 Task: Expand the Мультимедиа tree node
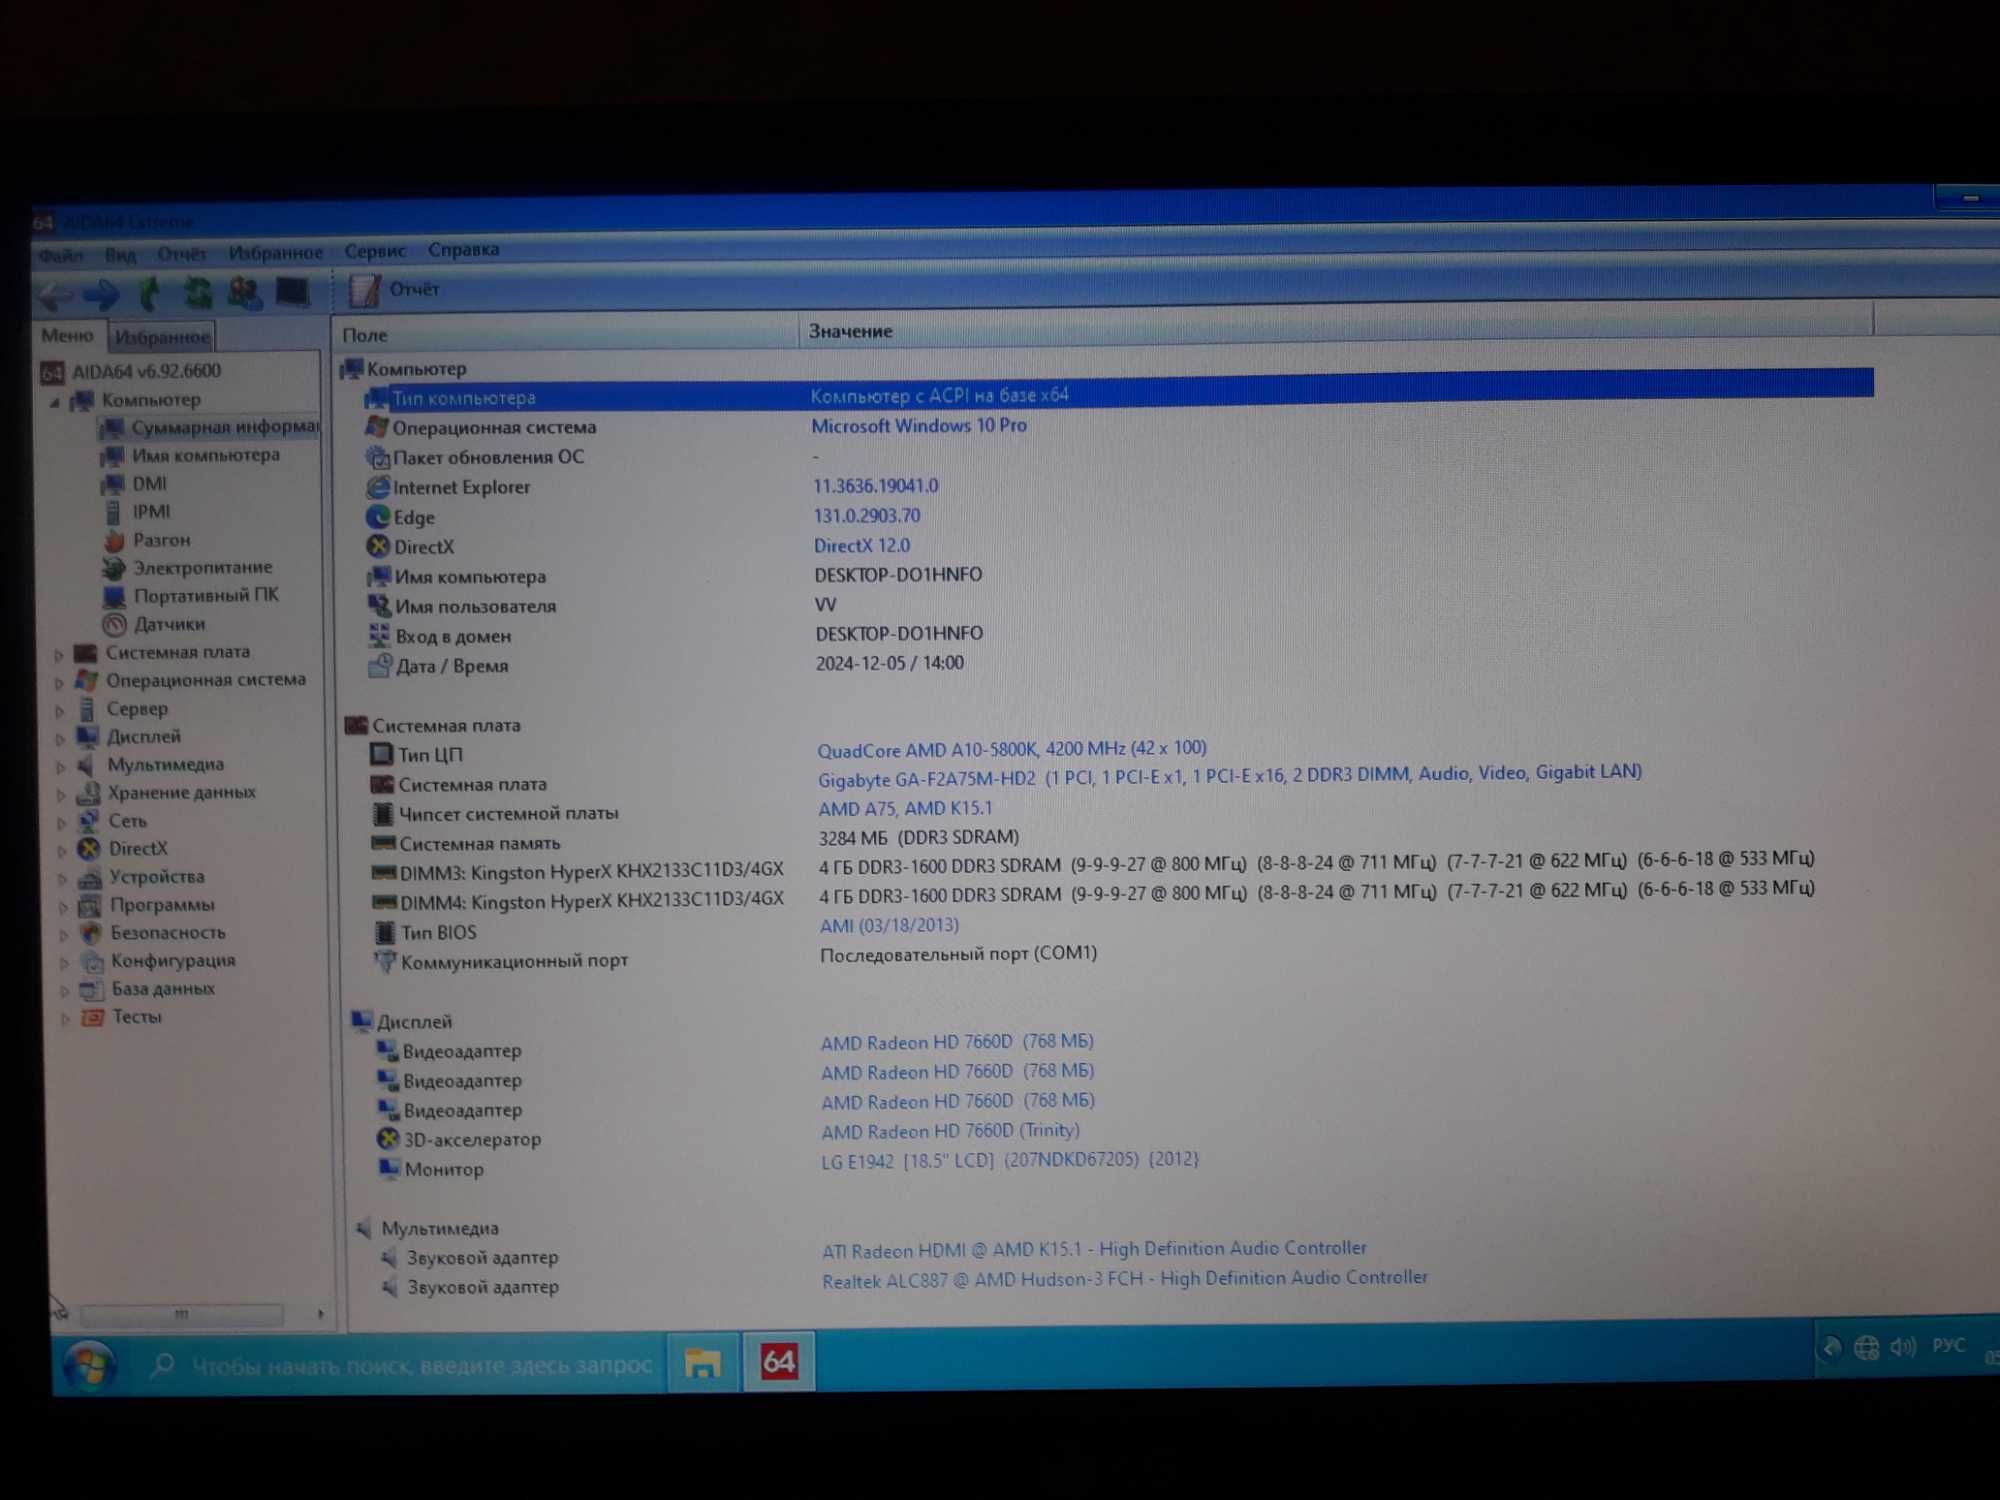pos(61,767)
